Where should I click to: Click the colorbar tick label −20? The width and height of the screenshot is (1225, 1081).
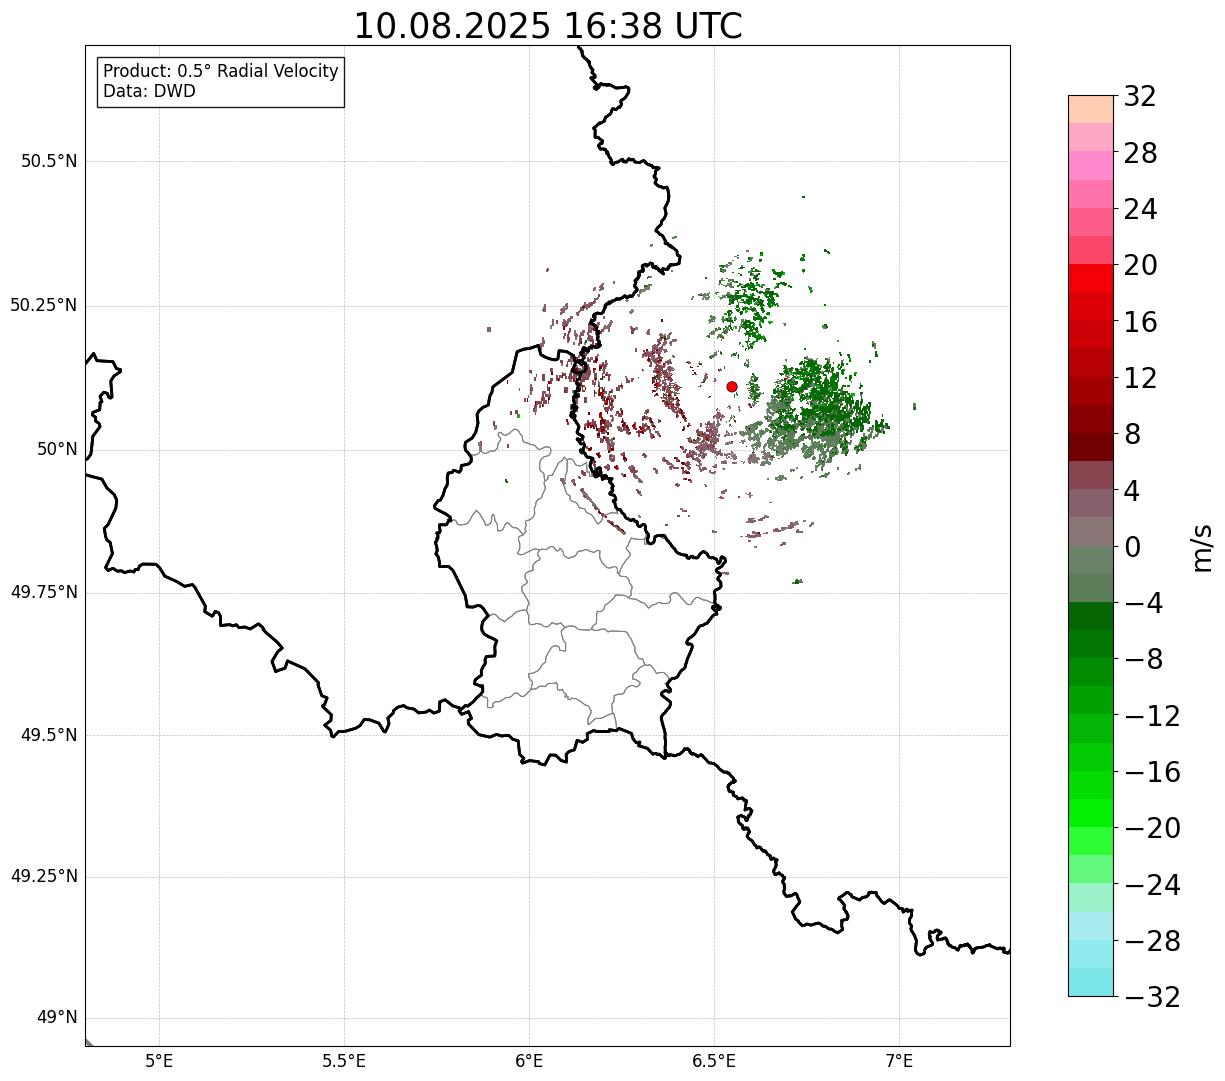pyautogui.click(x=1152, y=828)
